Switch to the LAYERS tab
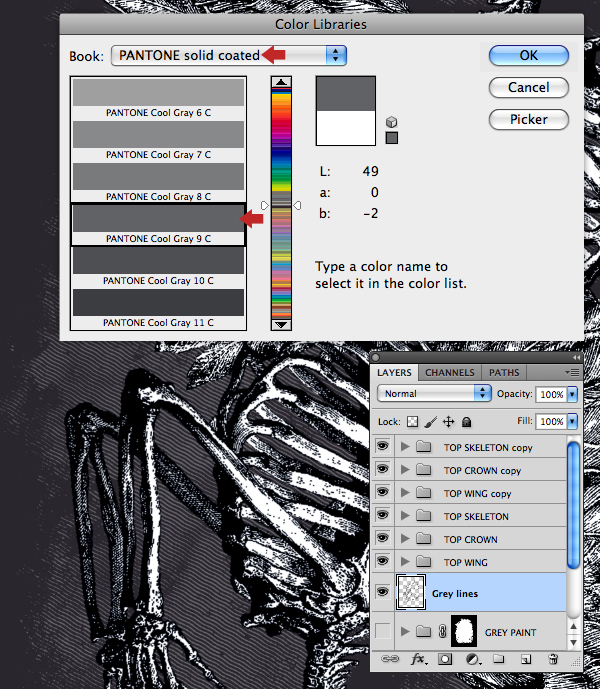The image size is (600, 689). point(394,373)
